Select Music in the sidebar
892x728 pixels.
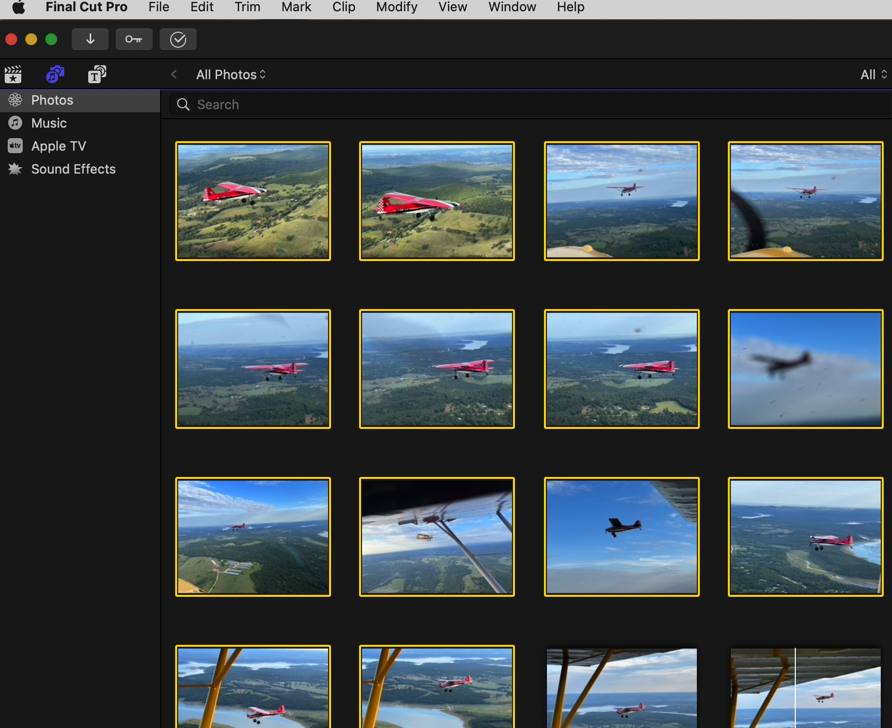(80, 123)
